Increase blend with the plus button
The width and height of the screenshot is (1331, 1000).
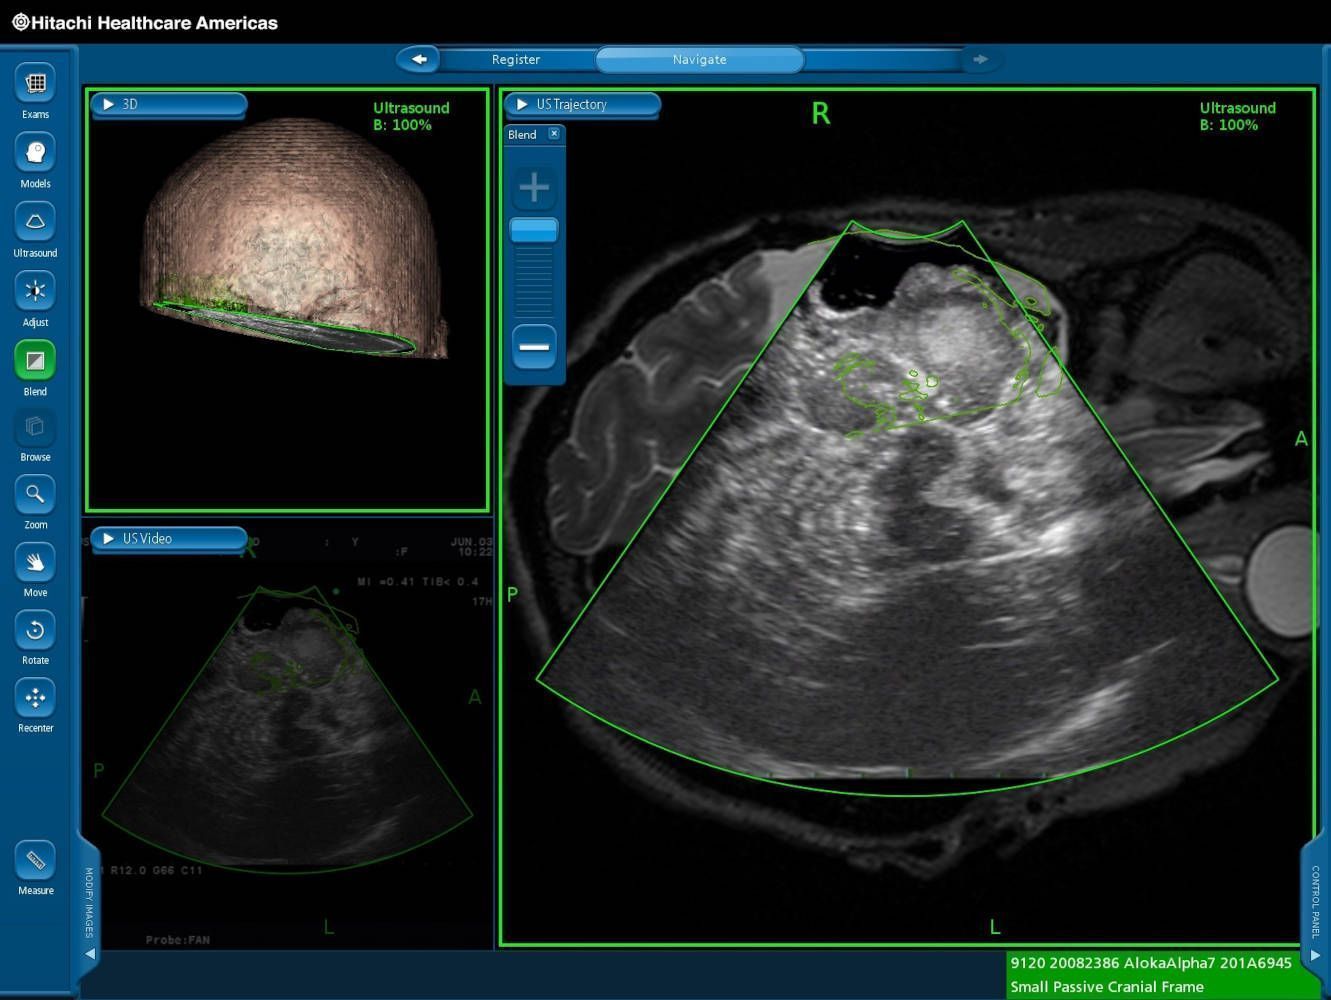coord(534,187)
